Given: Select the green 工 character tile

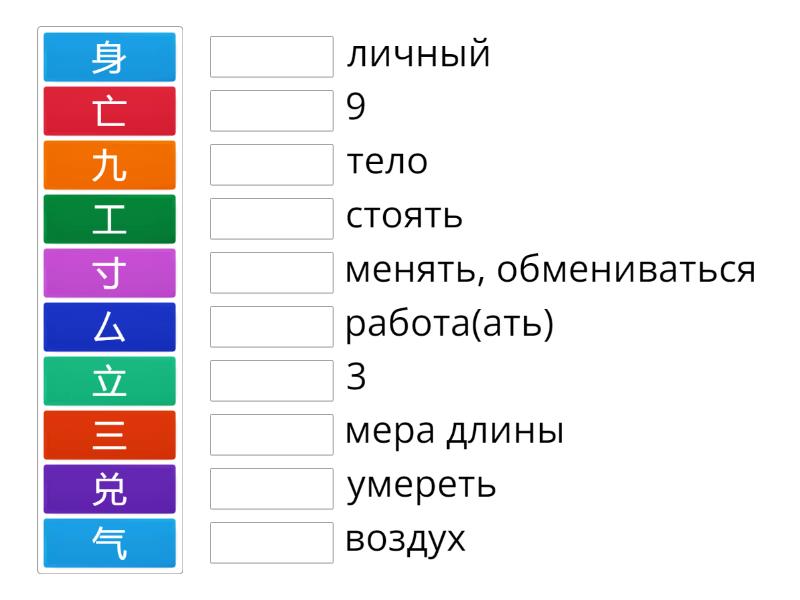Looking at the screenshot, I should (110, 219).
